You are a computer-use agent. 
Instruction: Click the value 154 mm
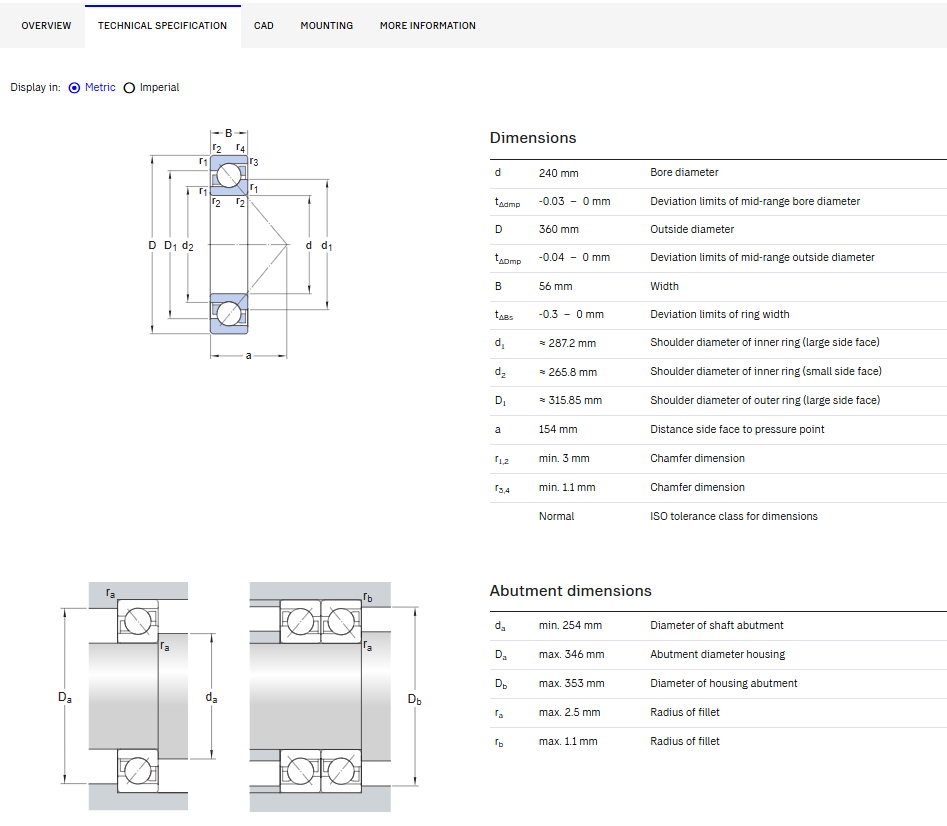[x=558, y=429]
